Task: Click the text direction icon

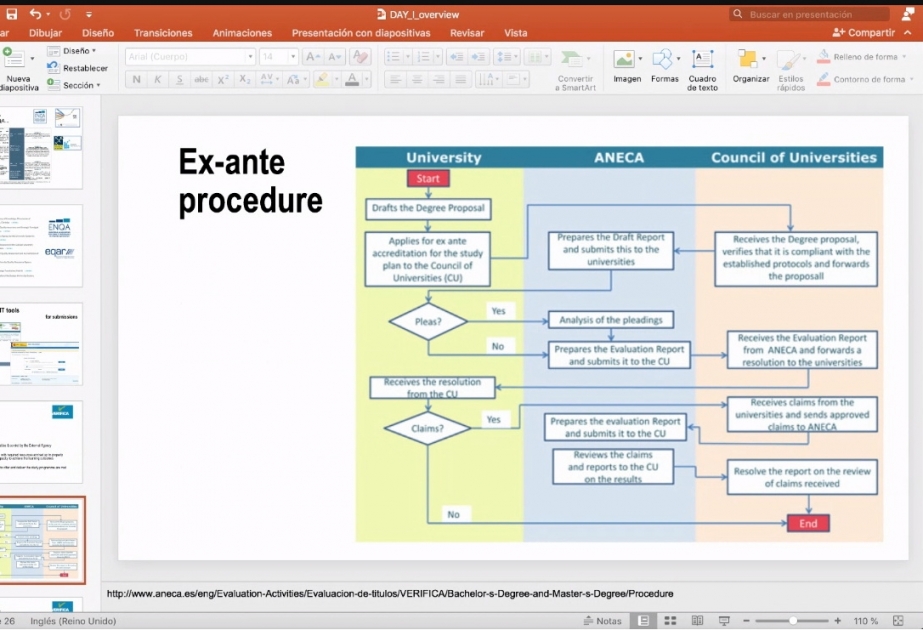Action: [486, 79]
